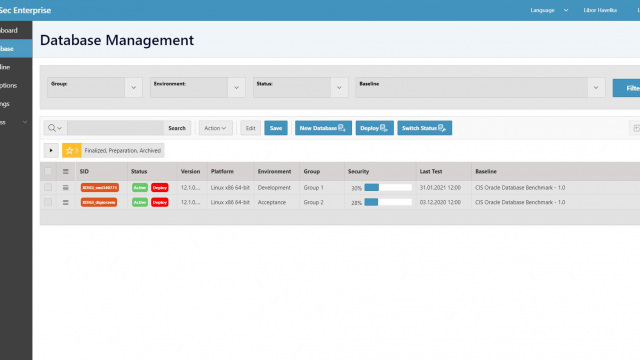The width and height of the screenshot is (640, 360).
Task: Click the green Active badge in the second row
Action: [140, 202]
